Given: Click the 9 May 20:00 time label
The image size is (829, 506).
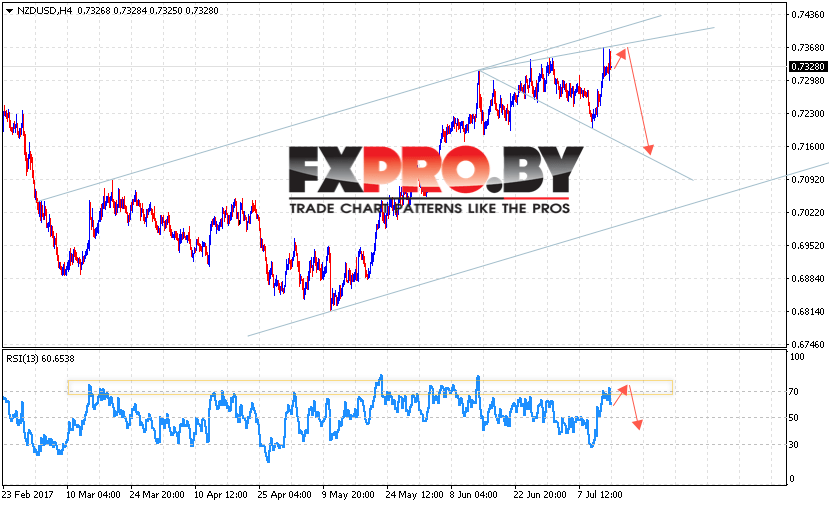Looking at the screenshot, I should pos(348,495).
